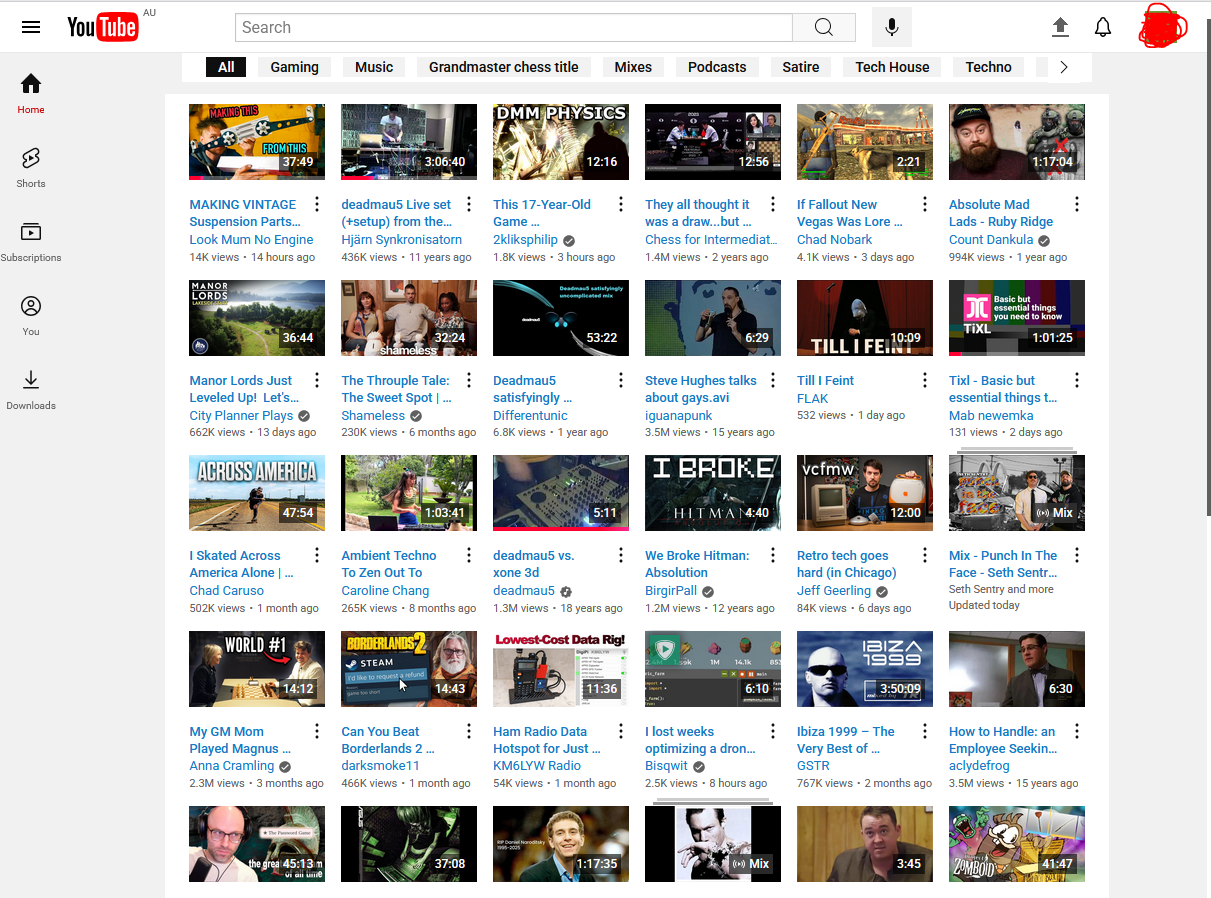Select the Mixes filter chip

point(633,67)
